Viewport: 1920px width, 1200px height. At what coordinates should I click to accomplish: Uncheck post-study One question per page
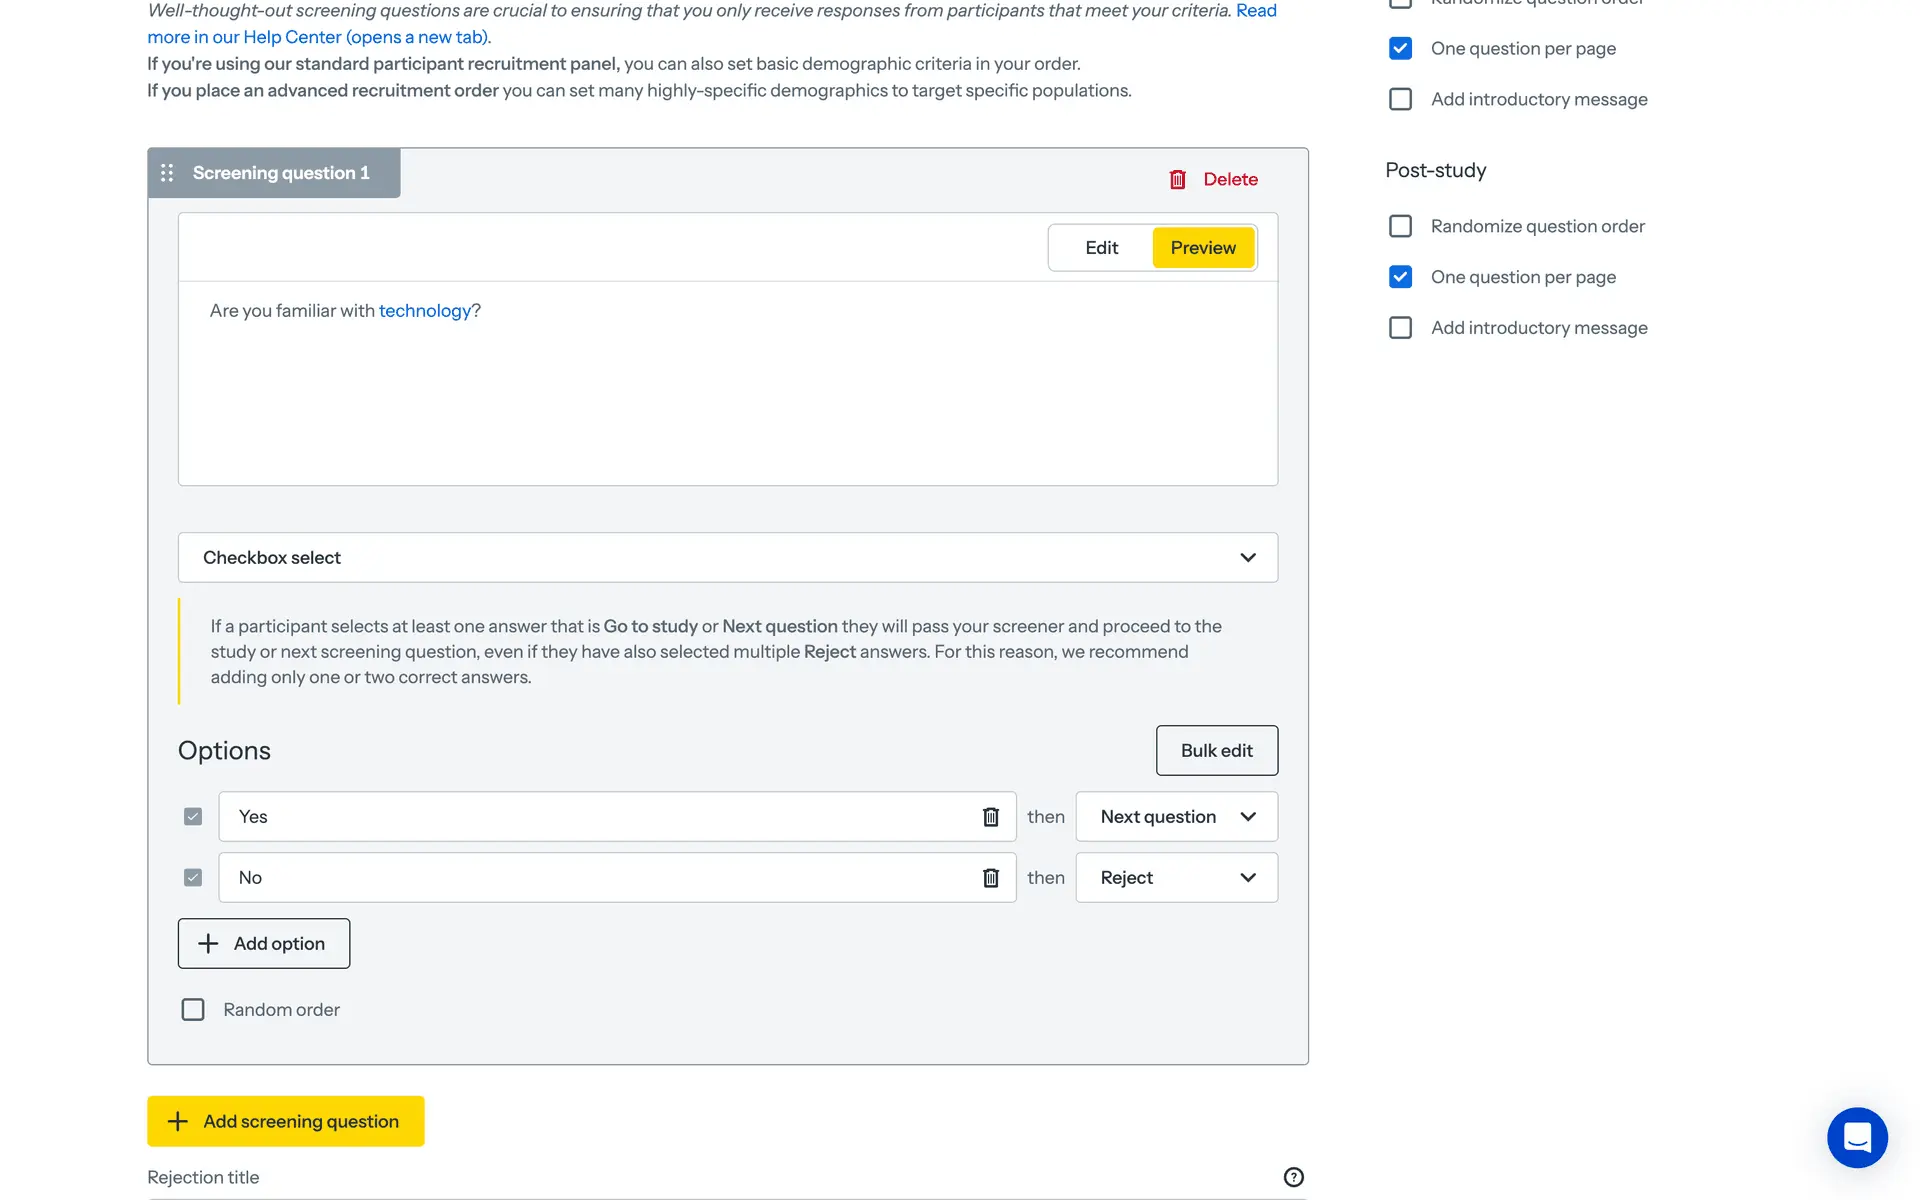pos(1400,277)
